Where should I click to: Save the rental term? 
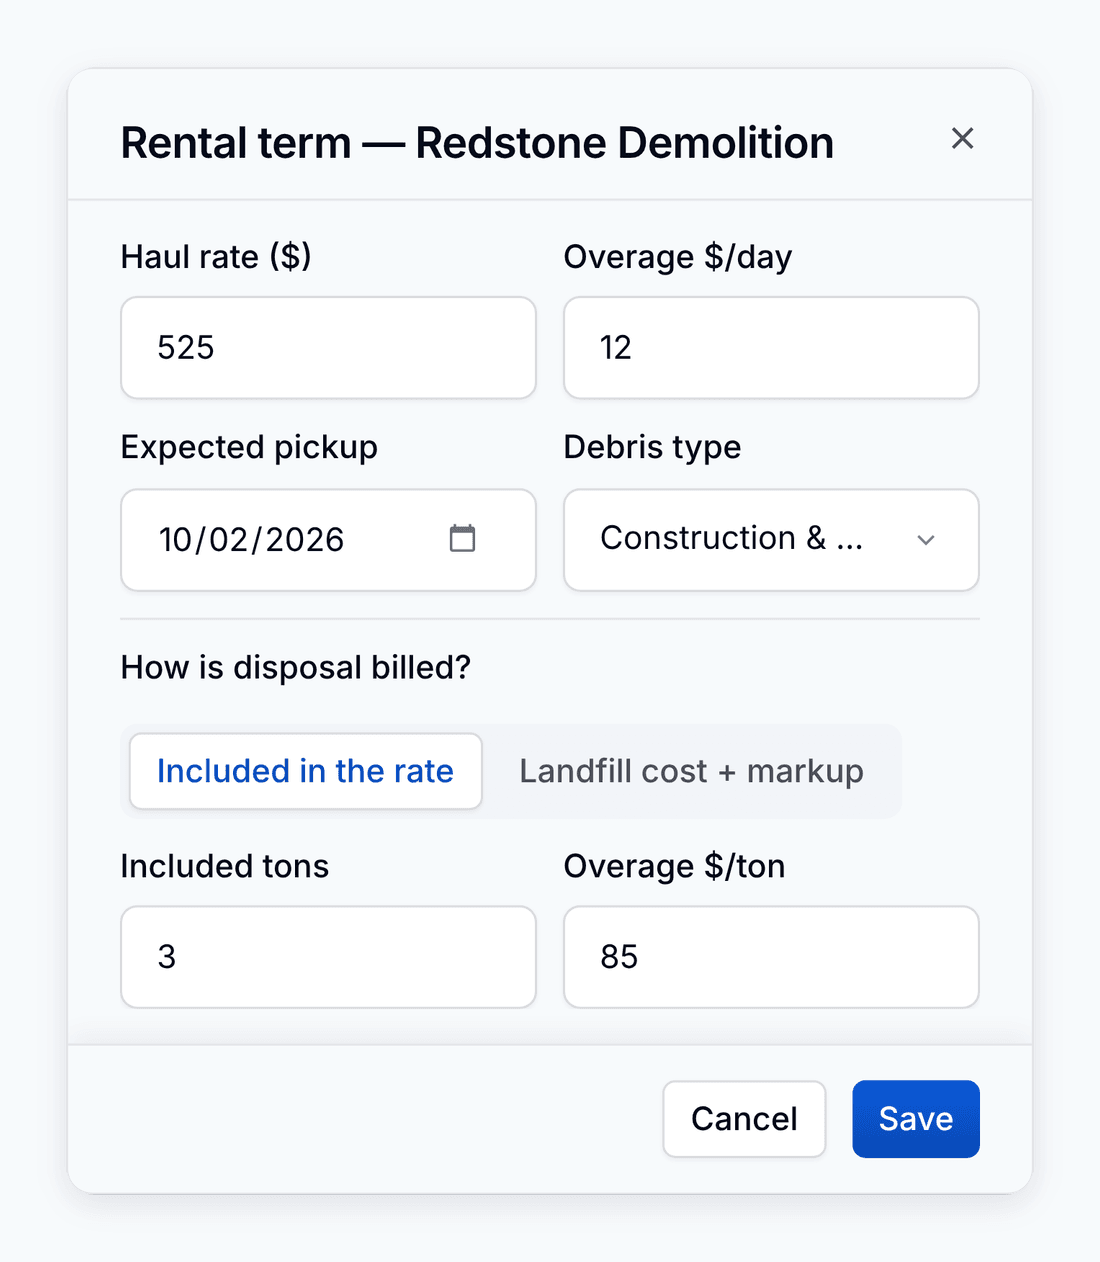tap(916, 1119)
